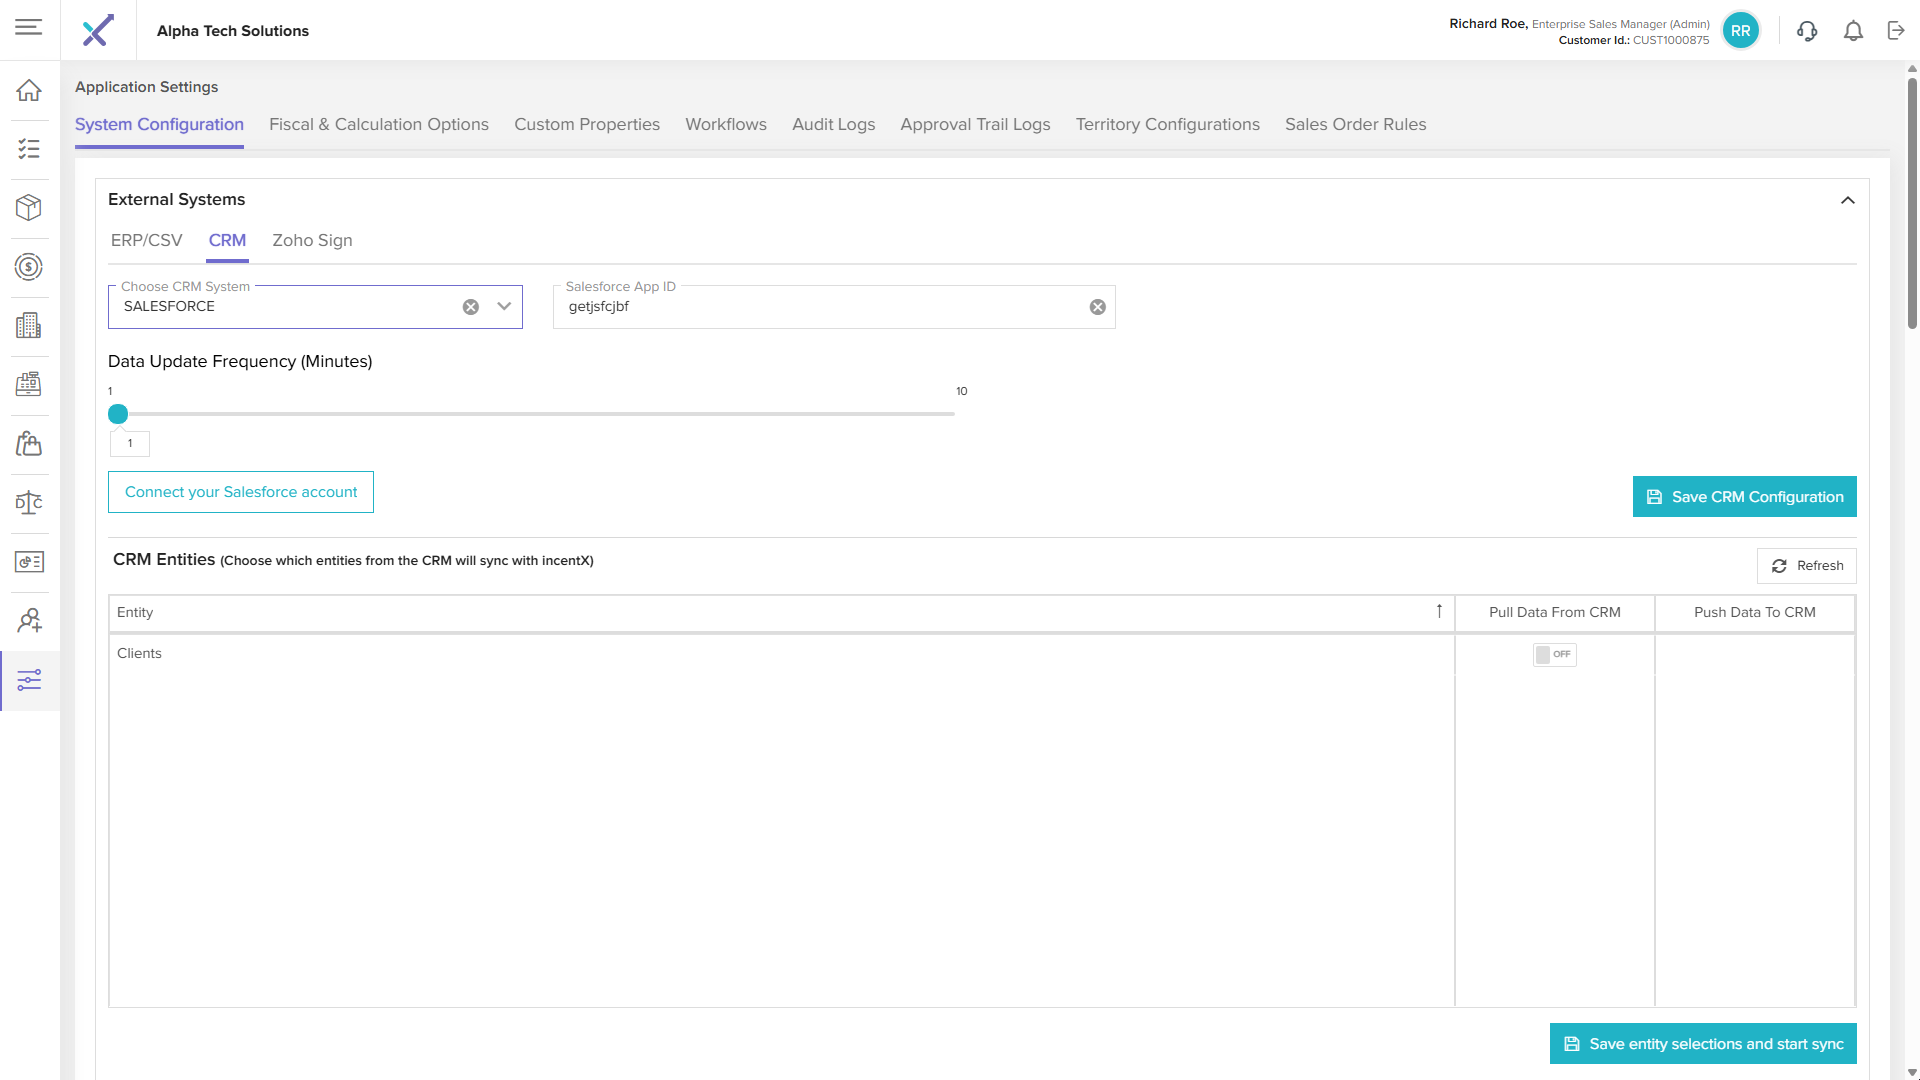Click the Data Update Frequency slider handle

pyautogui.click(x=118, y=414)
